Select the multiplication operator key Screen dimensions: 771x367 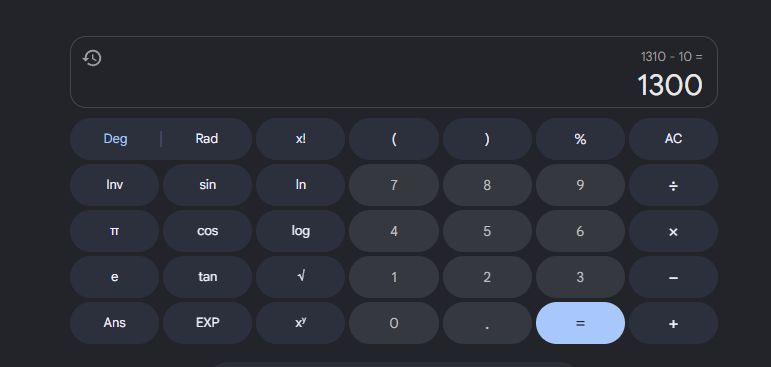tap(673, 231)
